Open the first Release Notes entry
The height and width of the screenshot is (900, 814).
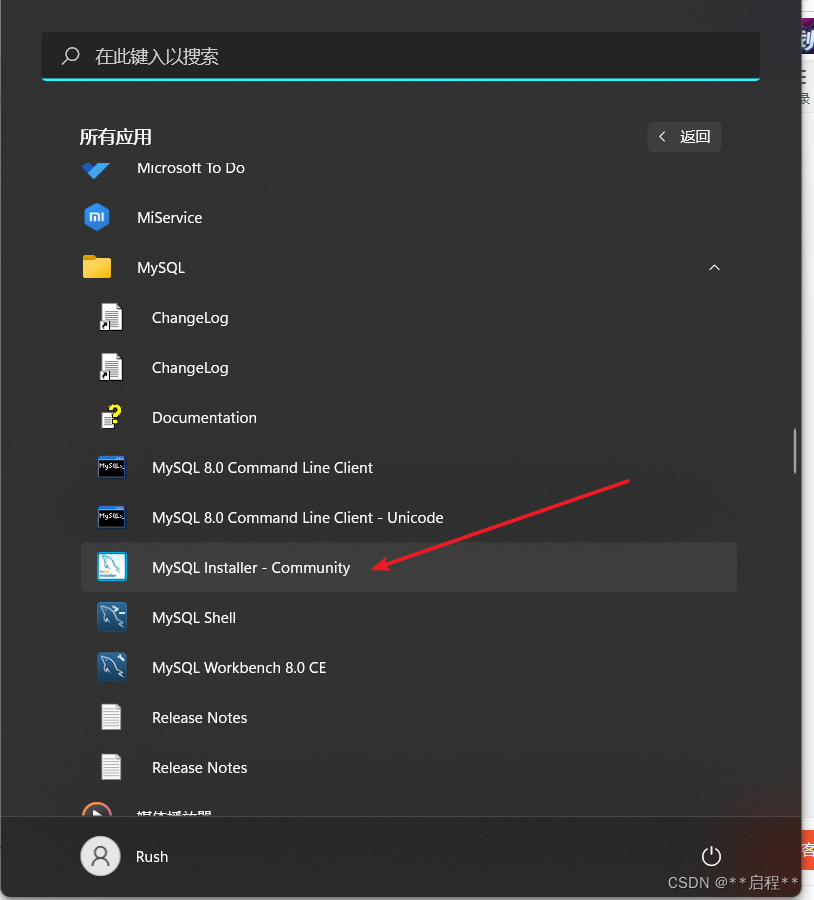coord(199,717)
